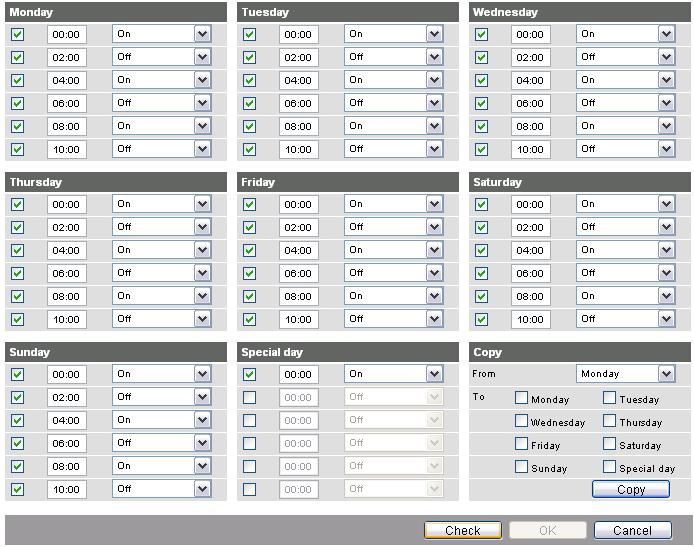Uncheck Thursday 06:00 schedule checkbox
The height and width of the screenshot is (547, 694).
(17, 274)
